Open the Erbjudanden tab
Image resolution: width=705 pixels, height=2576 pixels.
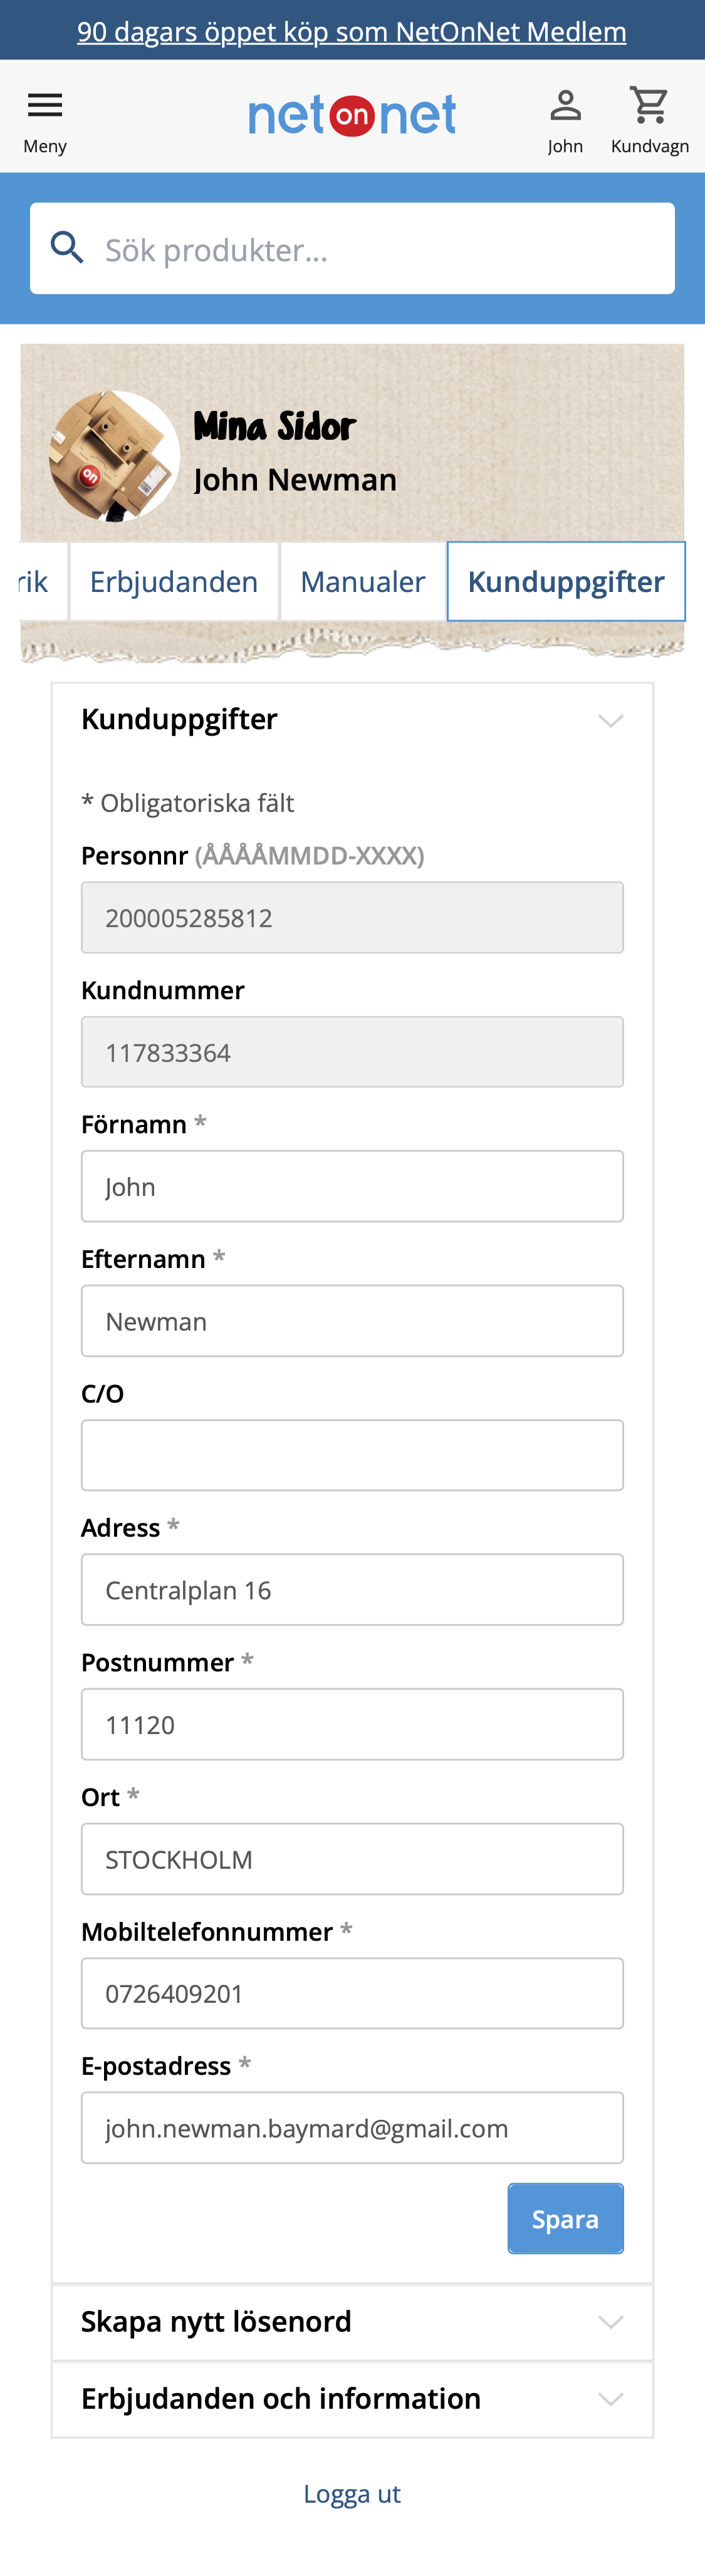(x=173, y=581)
